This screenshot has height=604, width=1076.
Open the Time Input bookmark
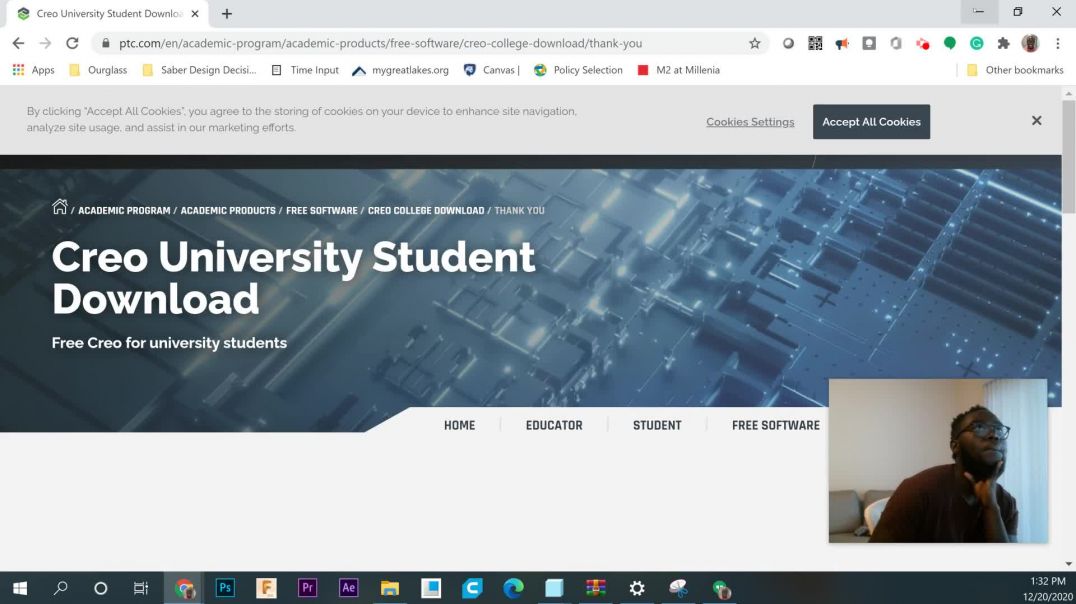[x=305, y=70]
